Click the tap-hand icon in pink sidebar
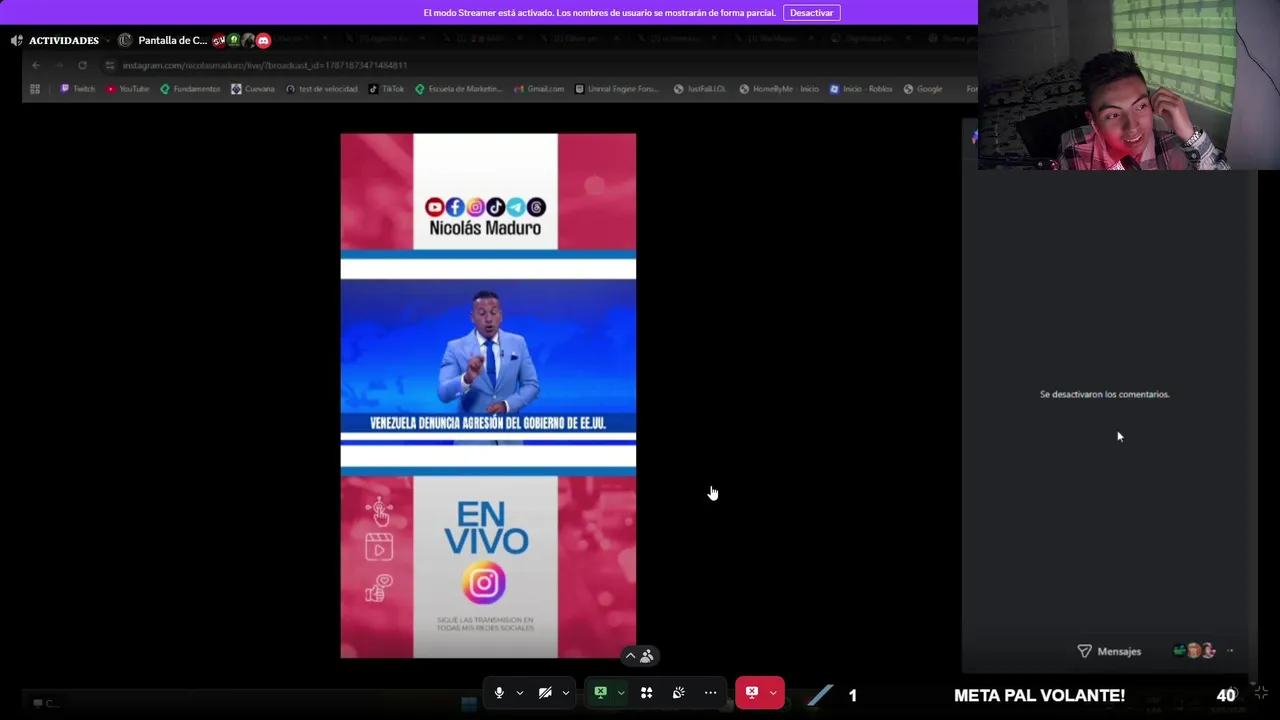 click(x=379, y=512)
